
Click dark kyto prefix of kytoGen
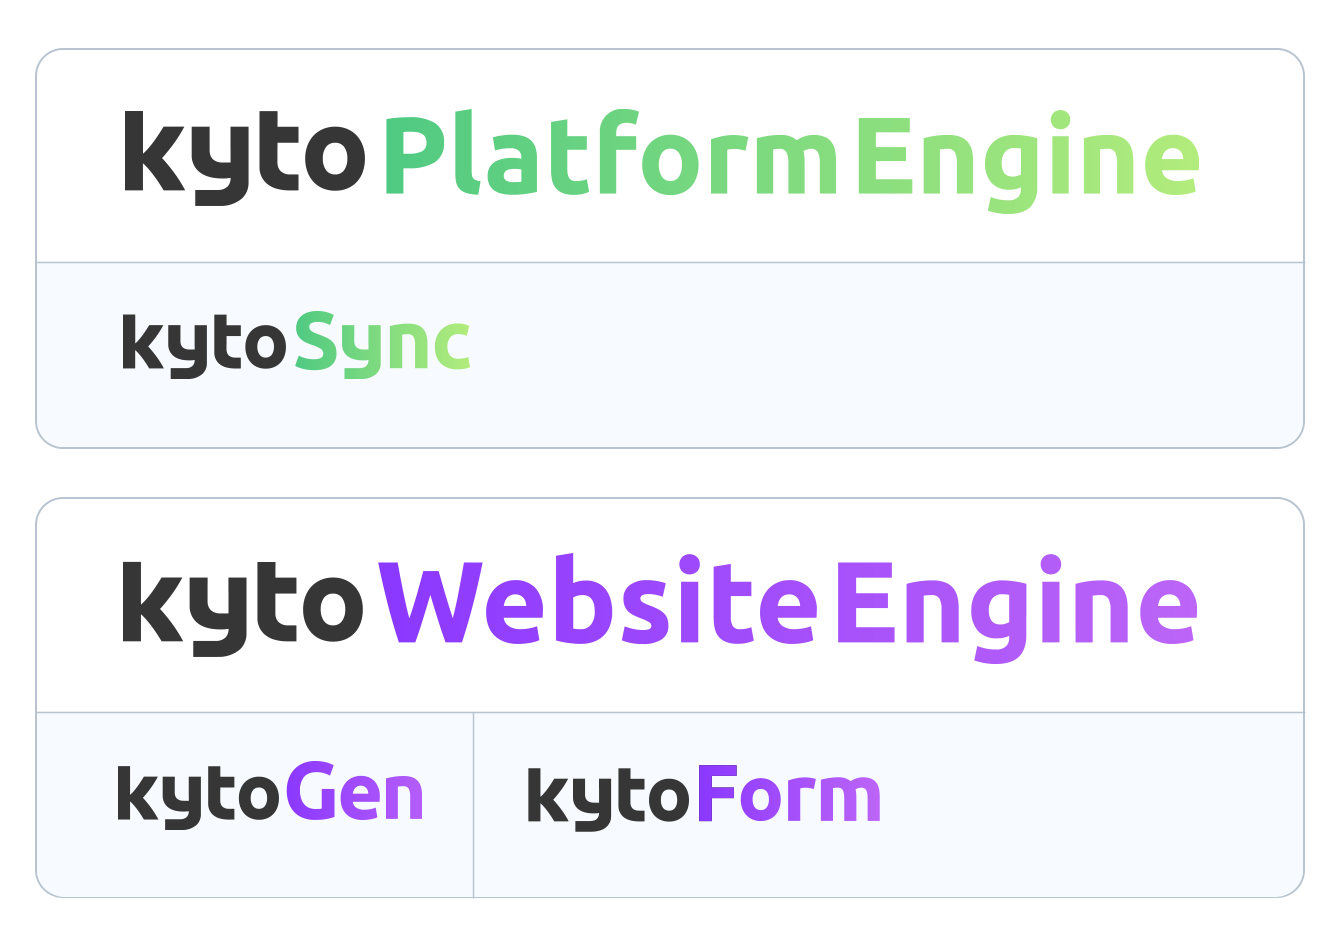(199, 796)
